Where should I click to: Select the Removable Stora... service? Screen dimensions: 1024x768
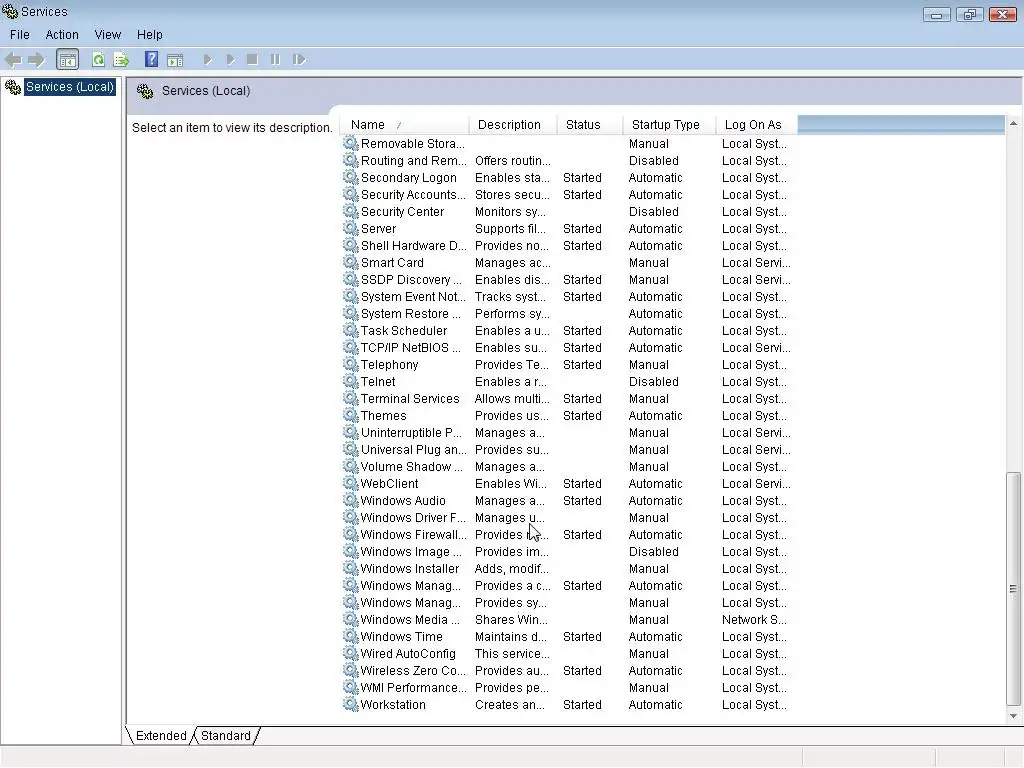click(x=413, y=144)
